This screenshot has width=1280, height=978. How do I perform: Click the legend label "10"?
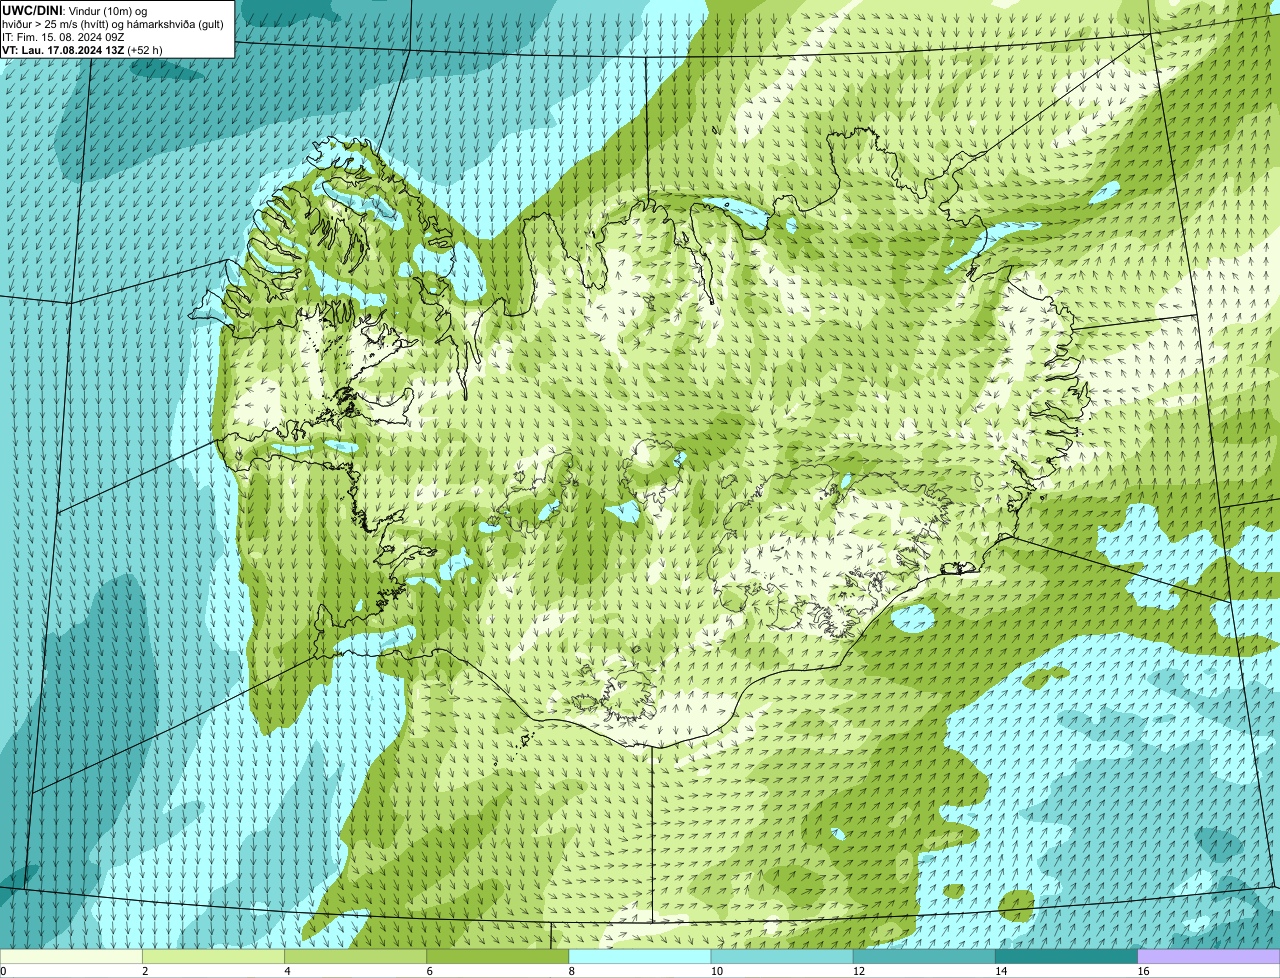click(717, 971)
